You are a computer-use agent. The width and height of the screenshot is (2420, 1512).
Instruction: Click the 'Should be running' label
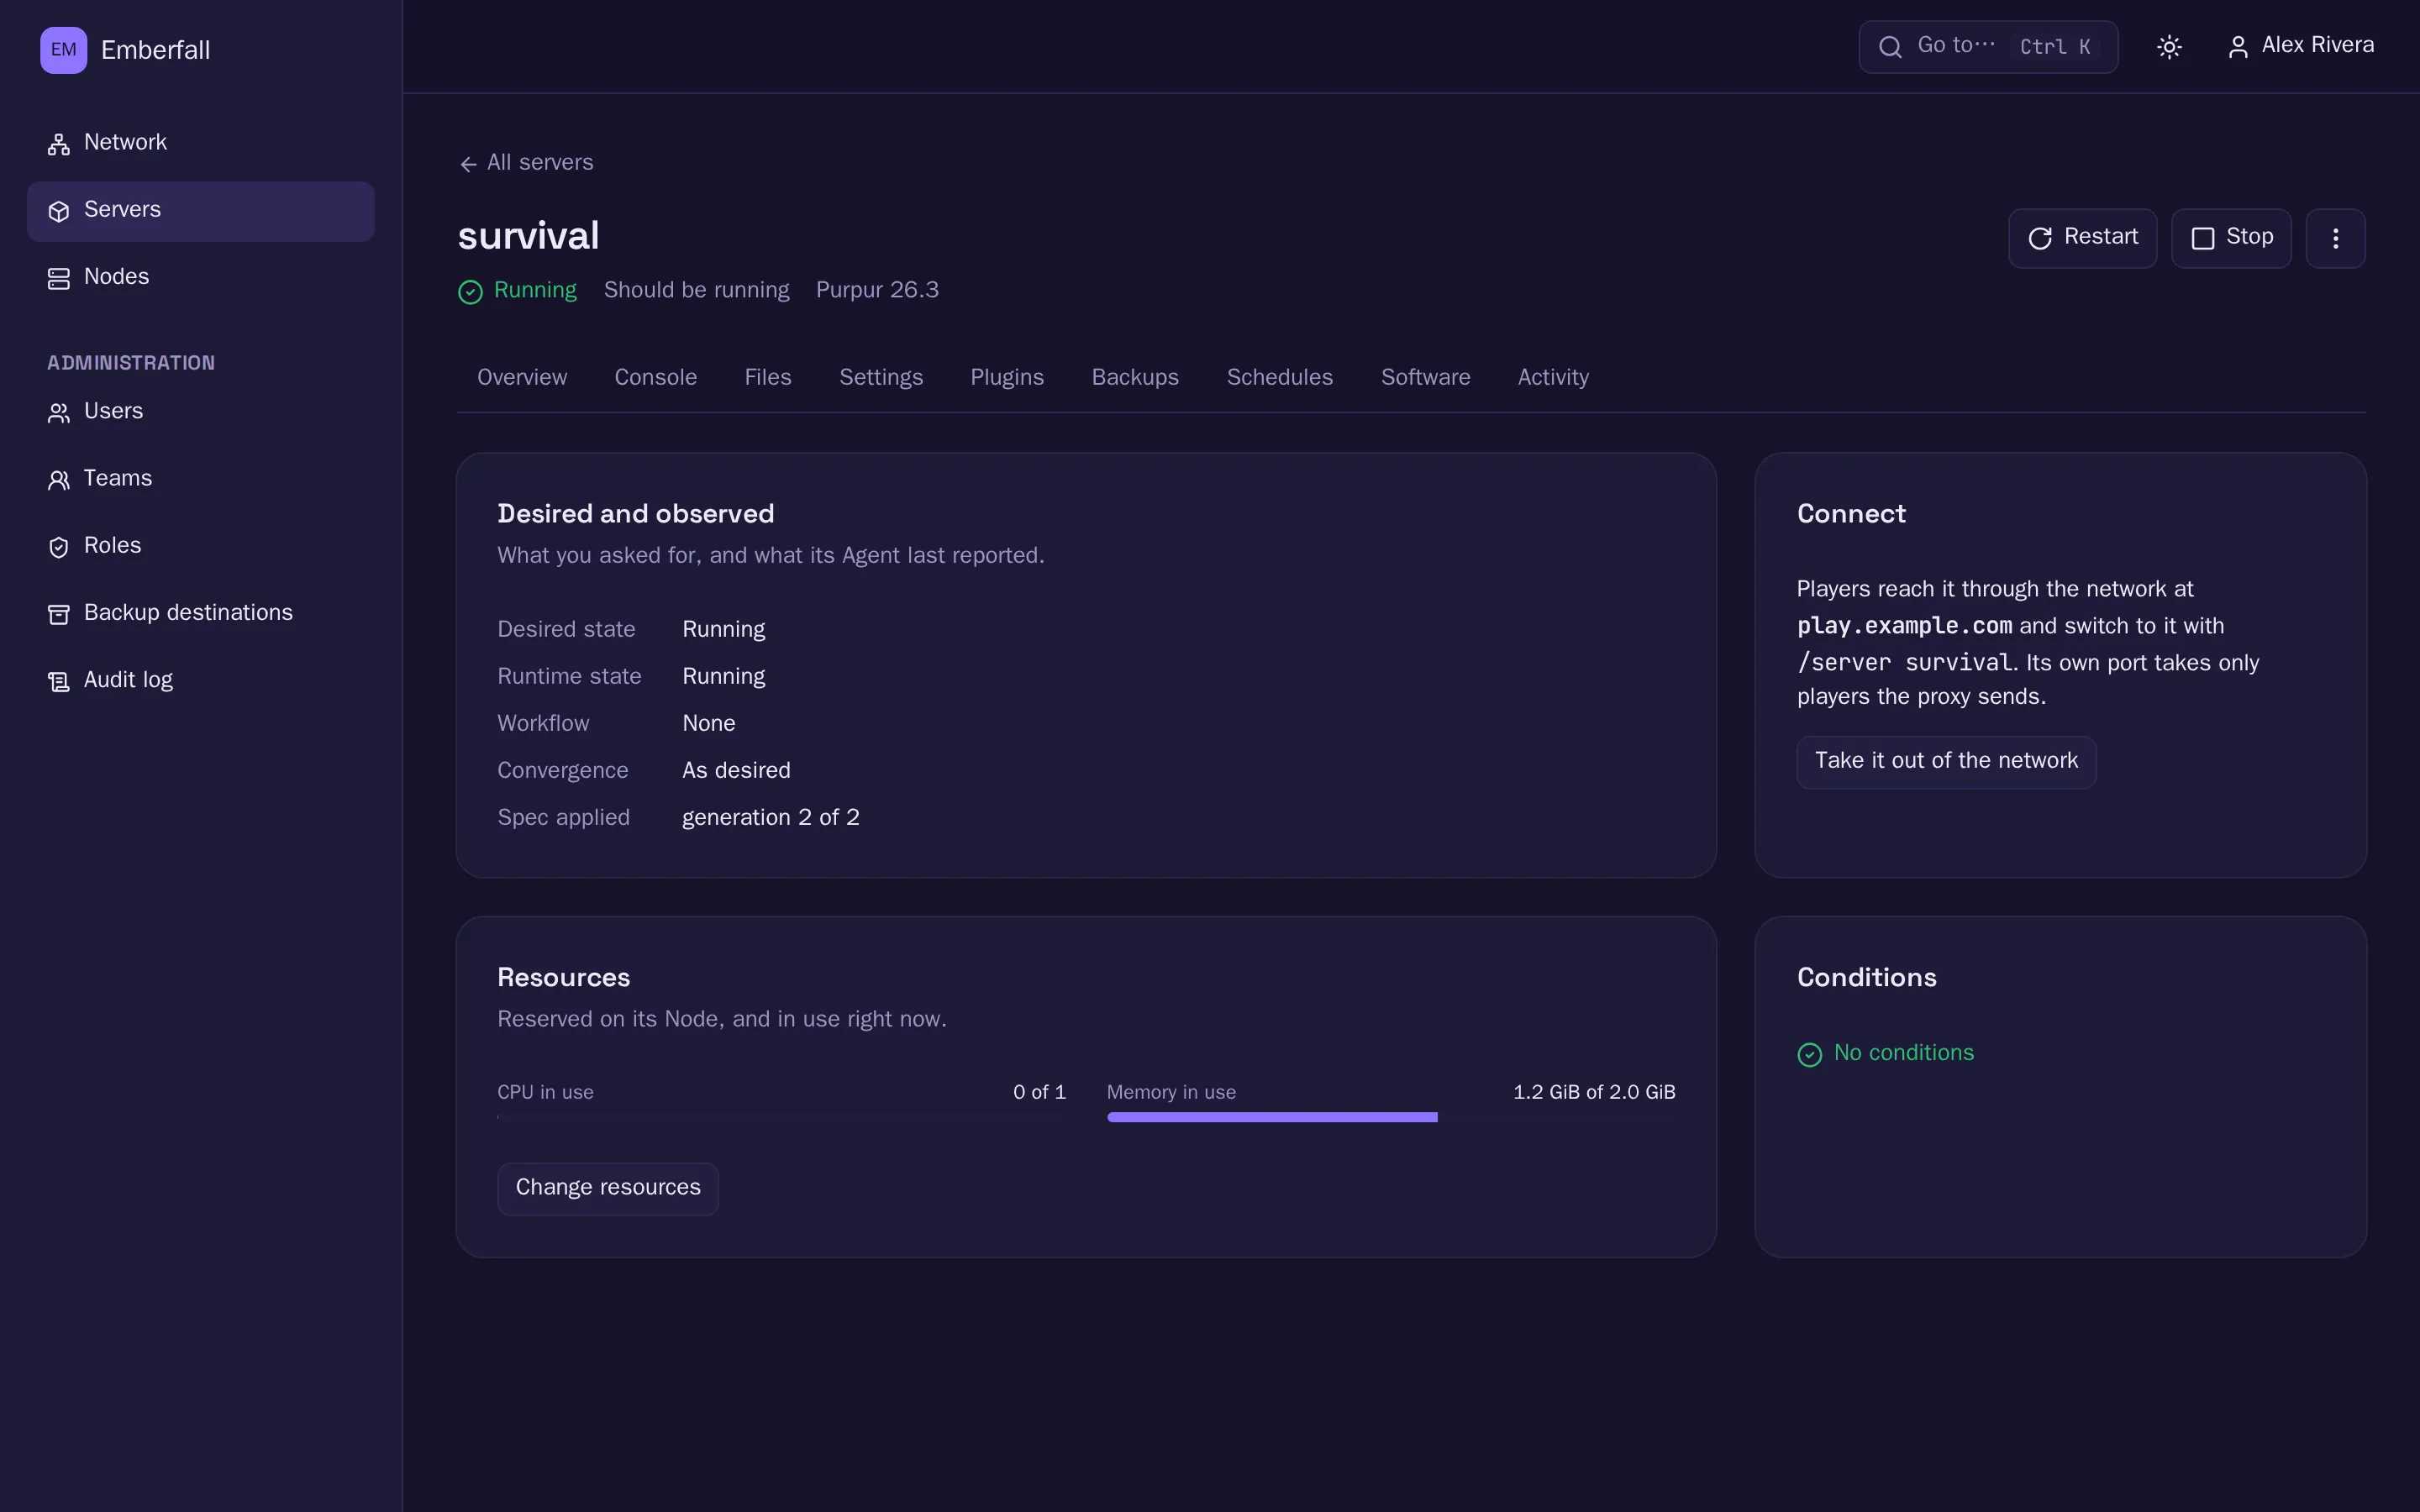pyautogui.click(x=697, y=291)
